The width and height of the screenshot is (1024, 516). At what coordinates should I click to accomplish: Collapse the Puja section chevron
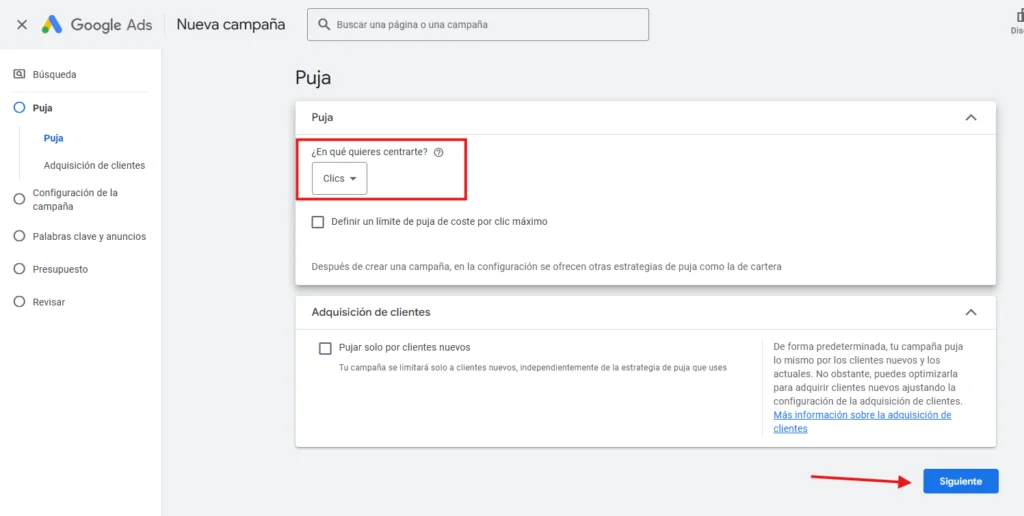pyautogui.click(x=969, y=118)
